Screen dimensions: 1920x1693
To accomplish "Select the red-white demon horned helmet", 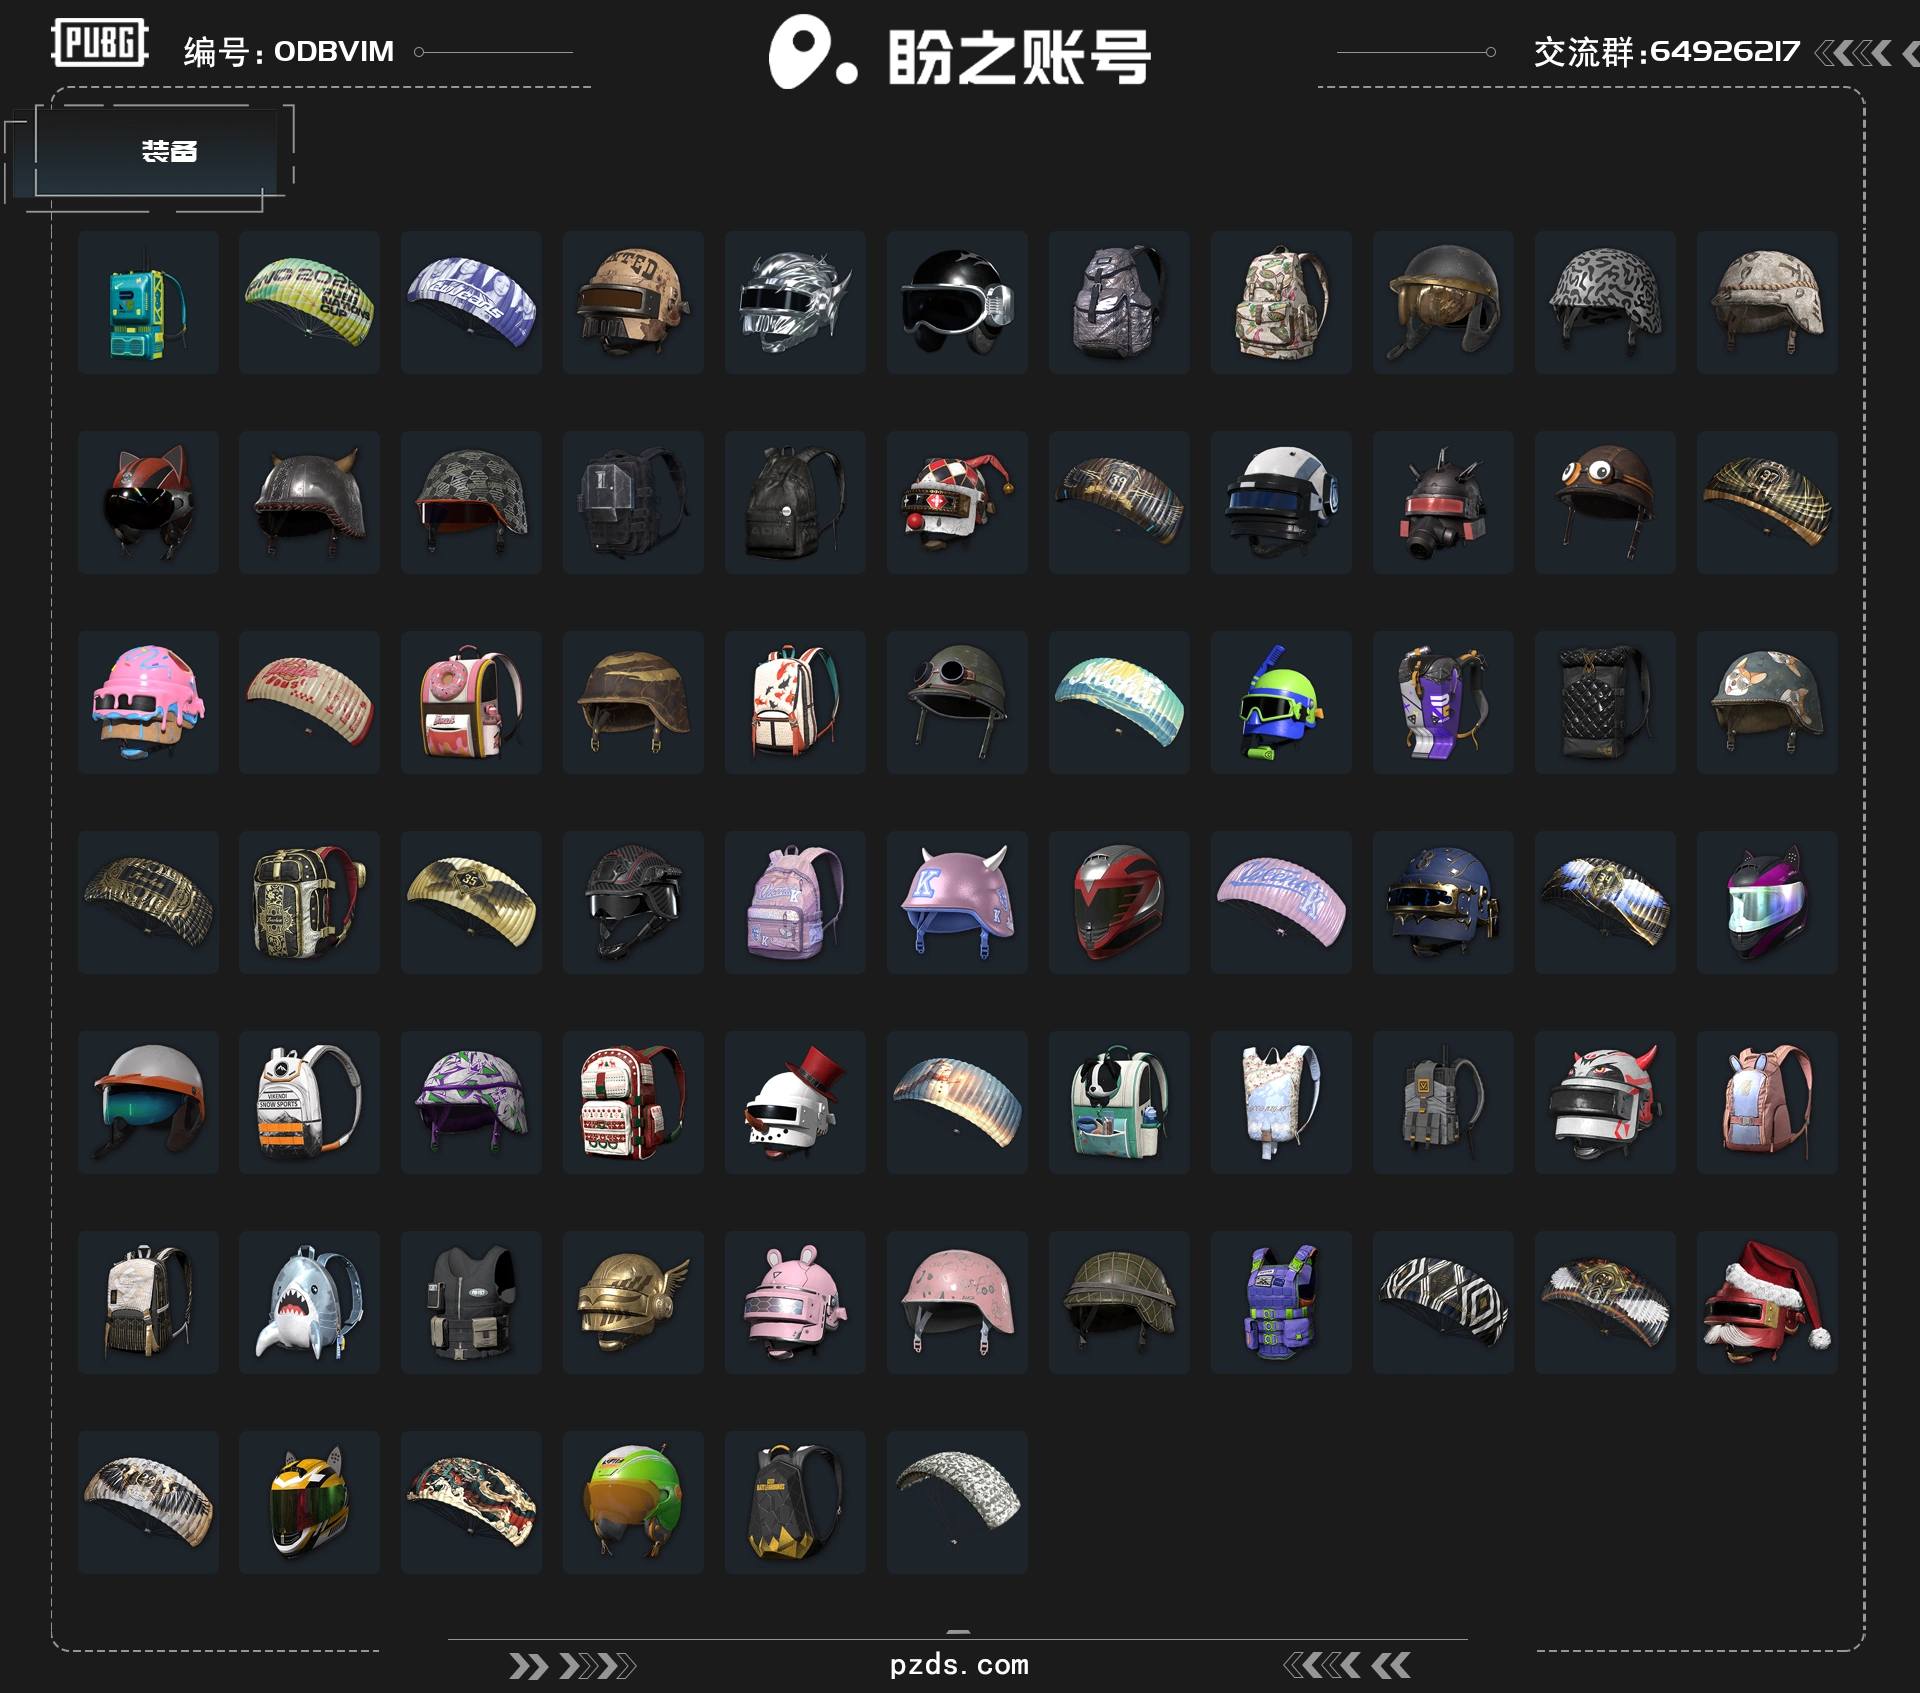I will (x=1605, y=1102).
